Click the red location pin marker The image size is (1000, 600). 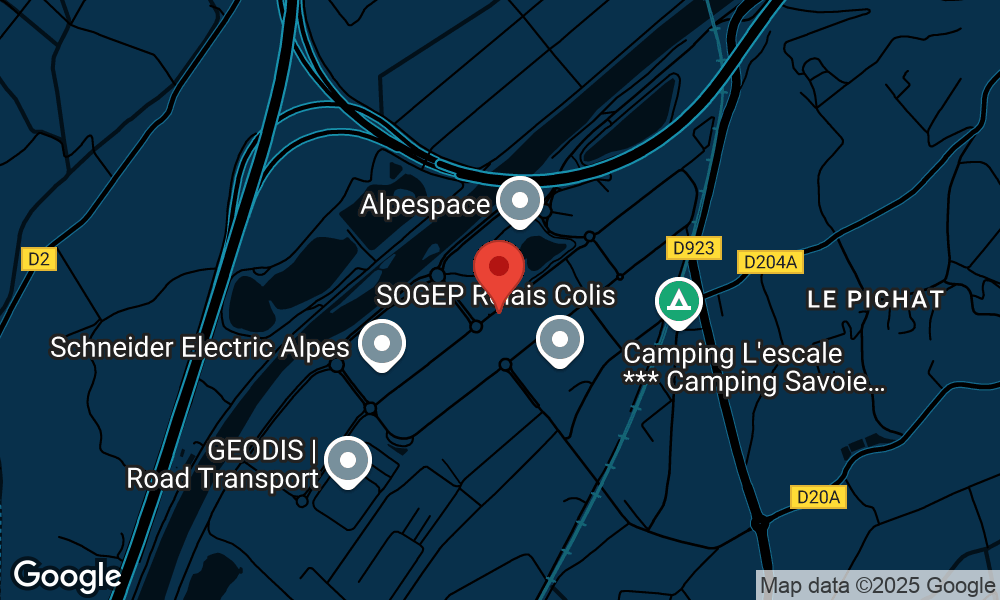(x=499, y=276)
